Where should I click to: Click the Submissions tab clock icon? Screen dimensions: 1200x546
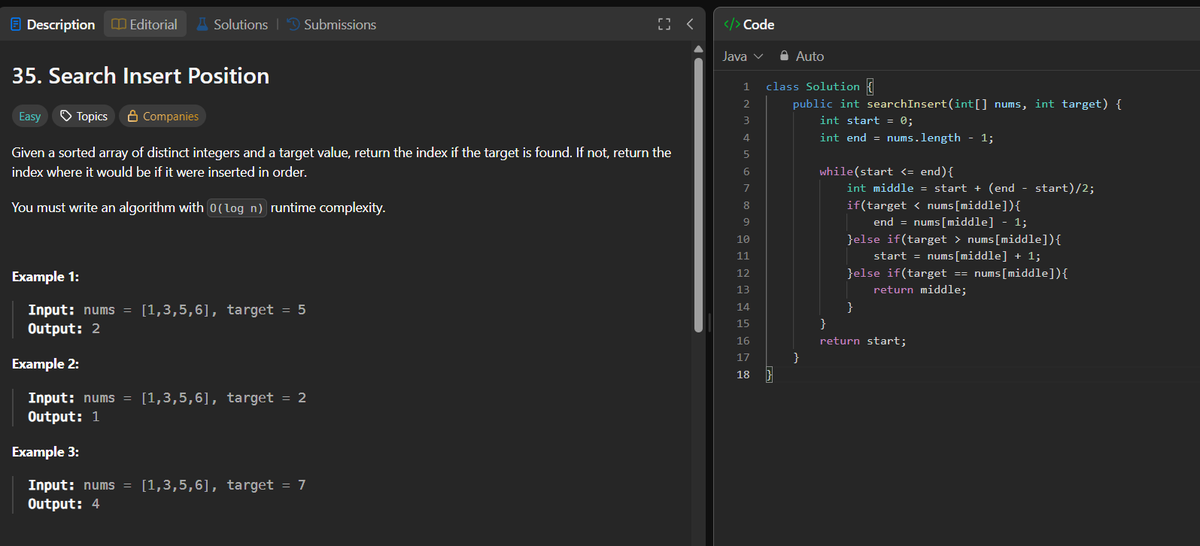click(293, 24)
